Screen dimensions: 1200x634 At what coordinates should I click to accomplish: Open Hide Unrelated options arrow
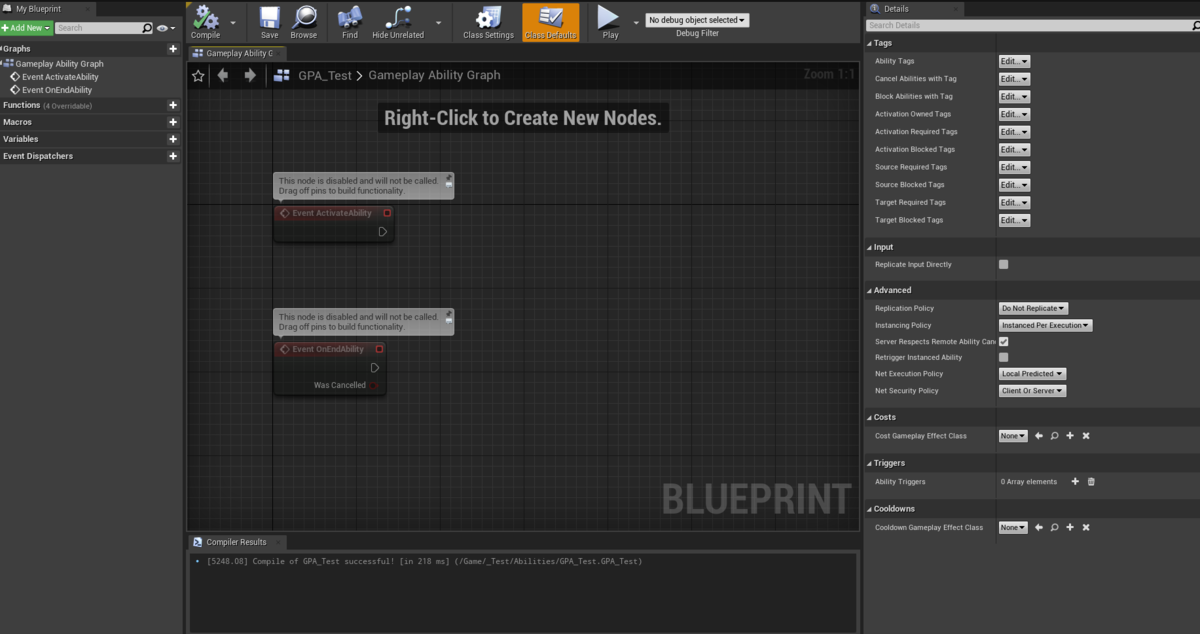click(x=438, y=21)
